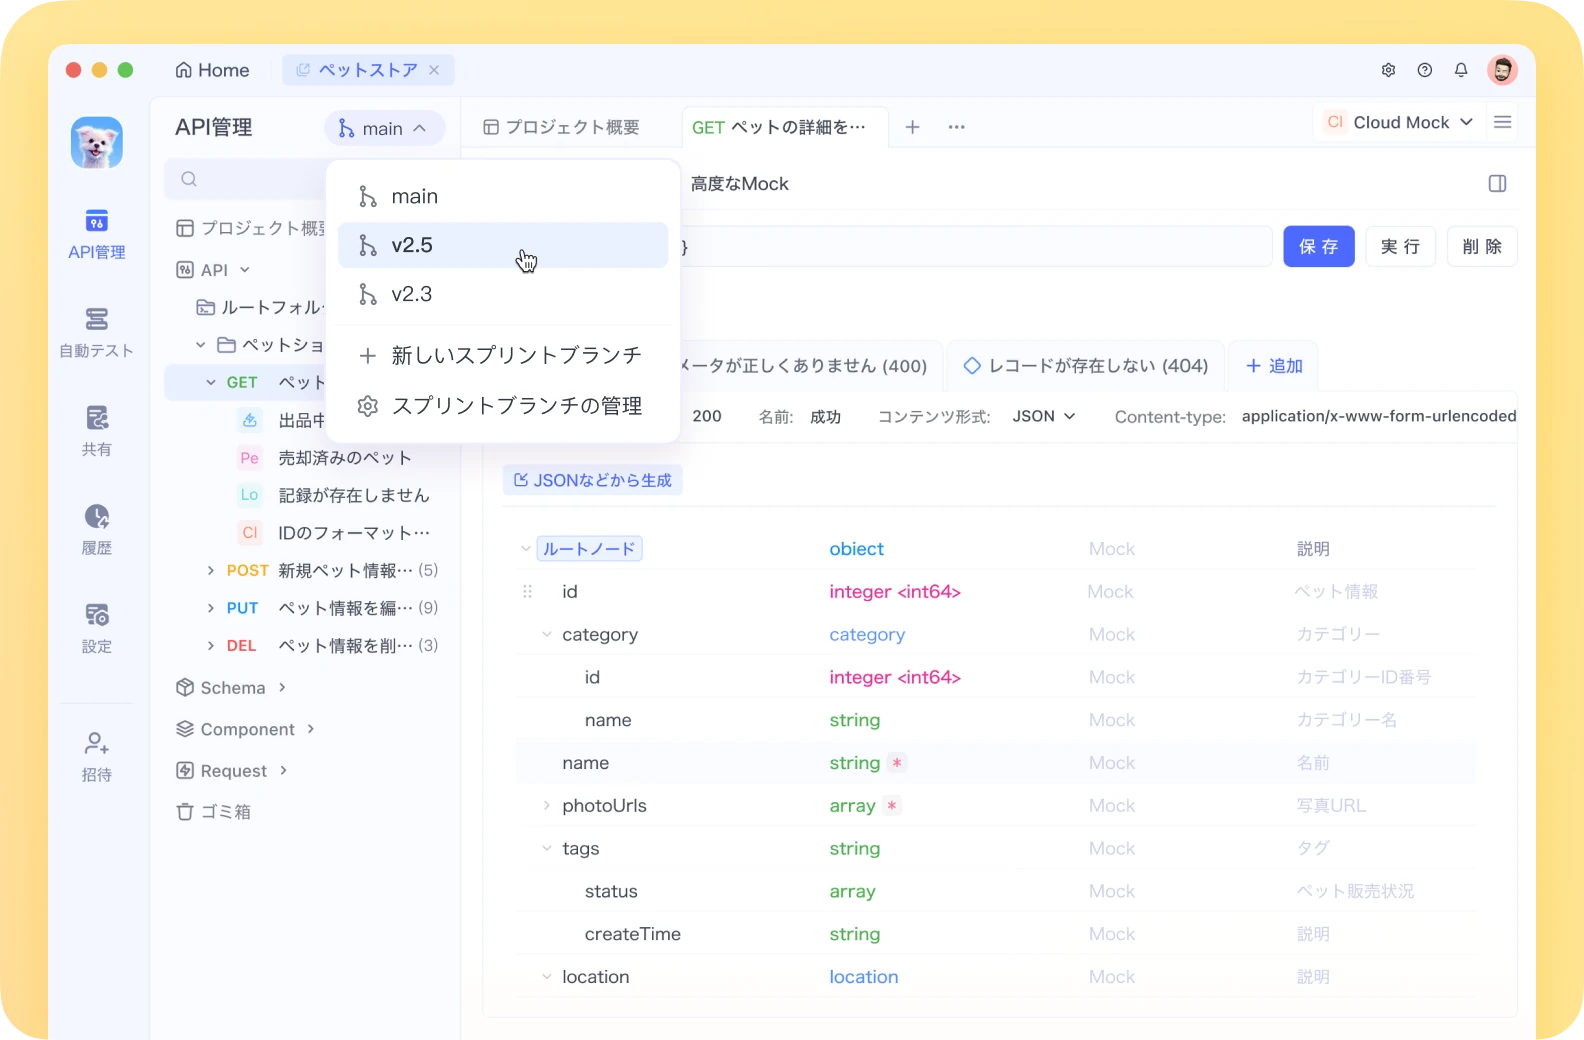1584x1040 pixels.
Task: Expand the API tree section
Action: pyautogui.click(x=245, y=270)
